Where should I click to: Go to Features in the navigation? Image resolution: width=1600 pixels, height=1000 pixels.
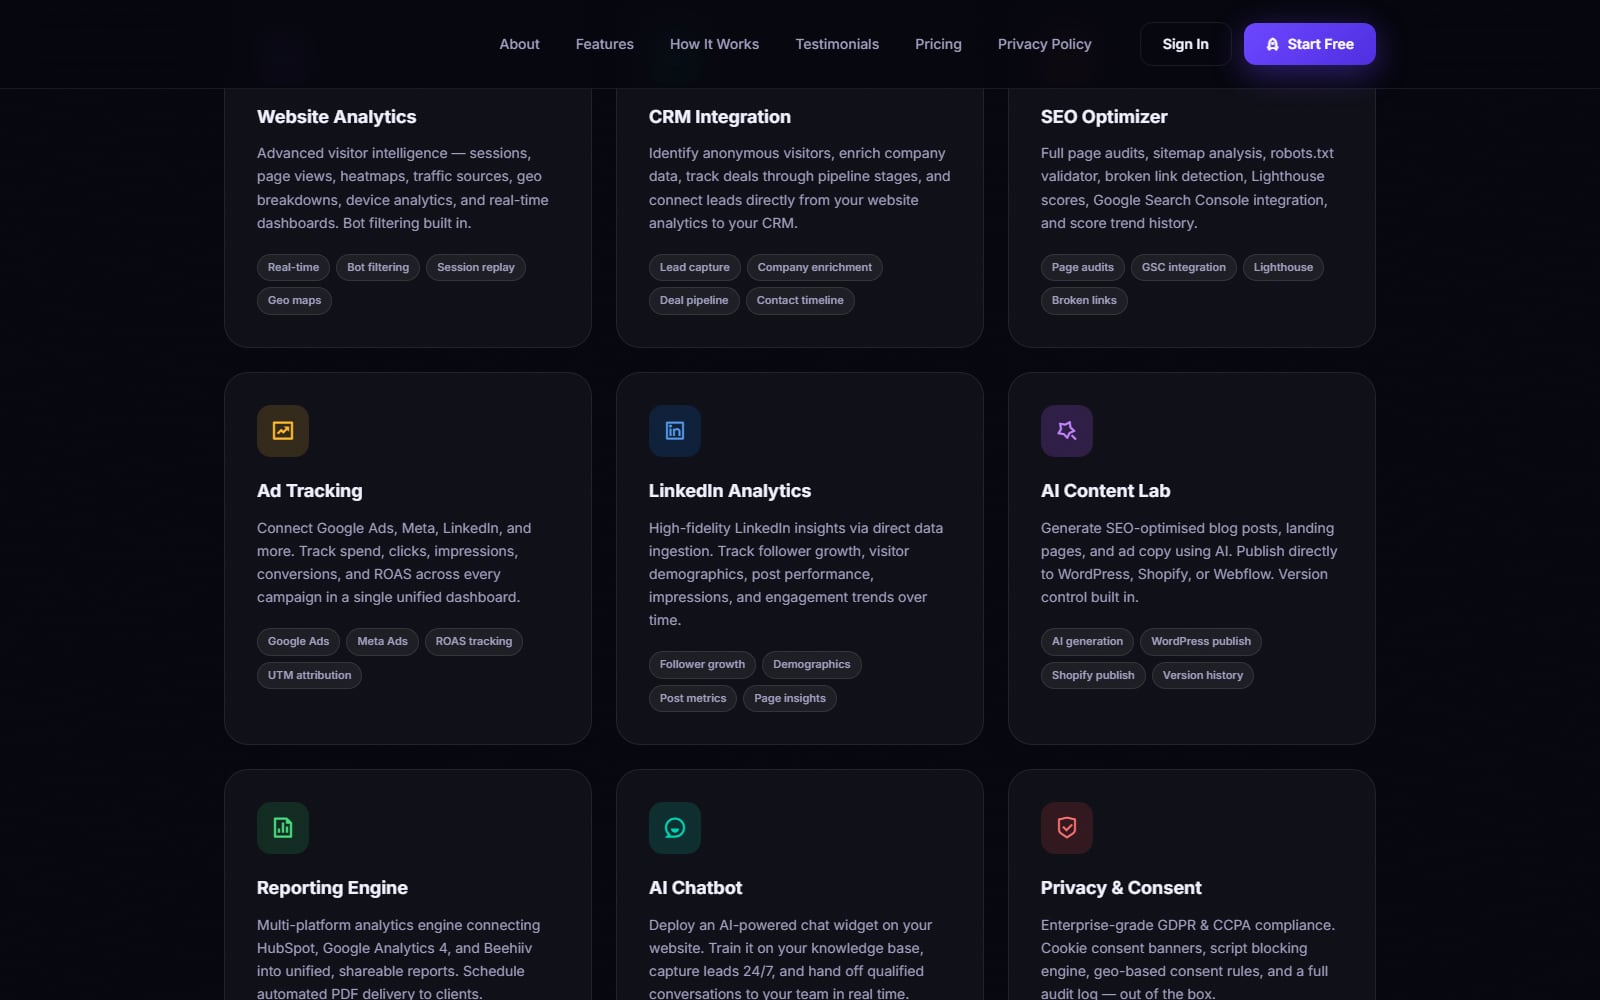[x=605, y=44]
